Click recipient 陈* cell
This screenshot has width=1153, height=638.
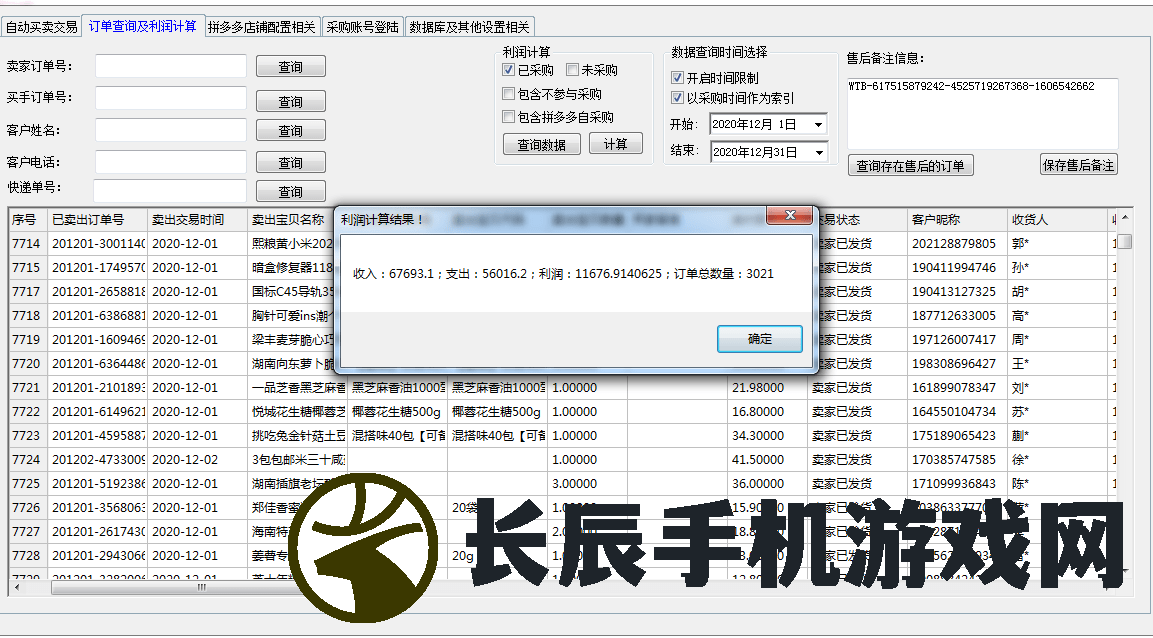(x=1057, y=484)
